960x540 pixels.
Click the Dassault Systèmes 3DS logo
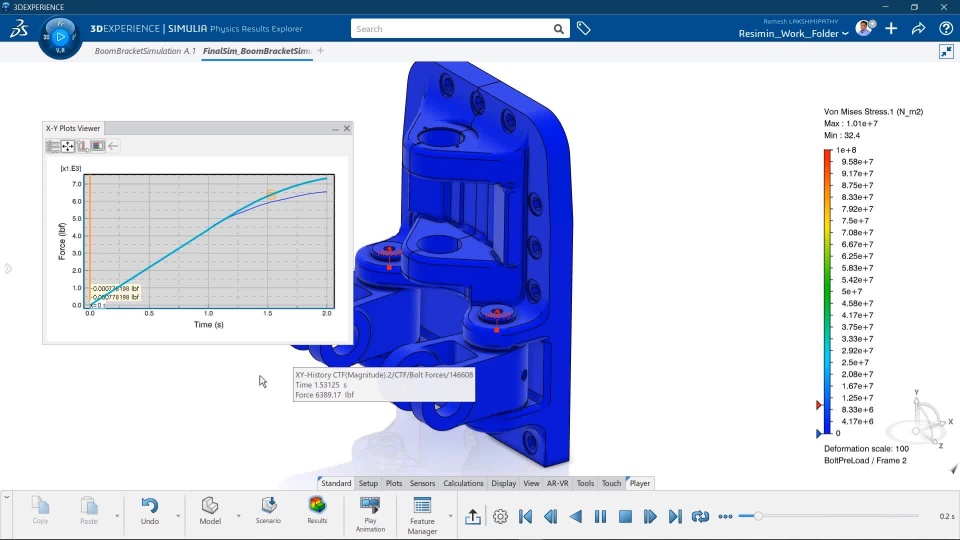pyautogui.click(x=19, y=29)
